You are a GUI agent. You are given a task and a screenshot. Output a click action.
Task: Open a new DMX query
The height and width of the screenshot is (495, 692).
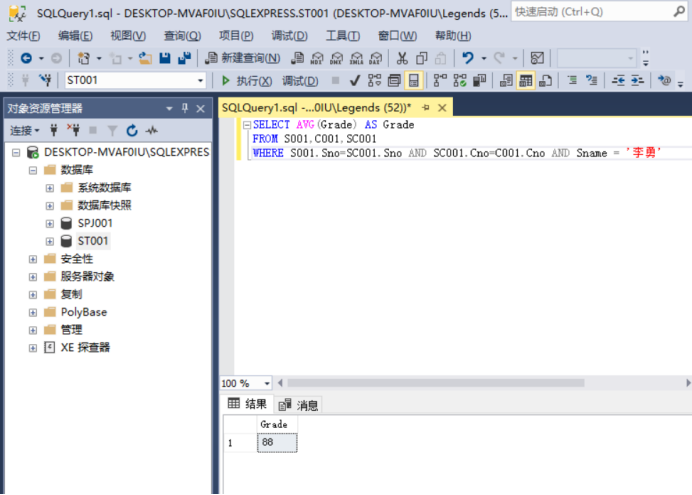(336, 58)
